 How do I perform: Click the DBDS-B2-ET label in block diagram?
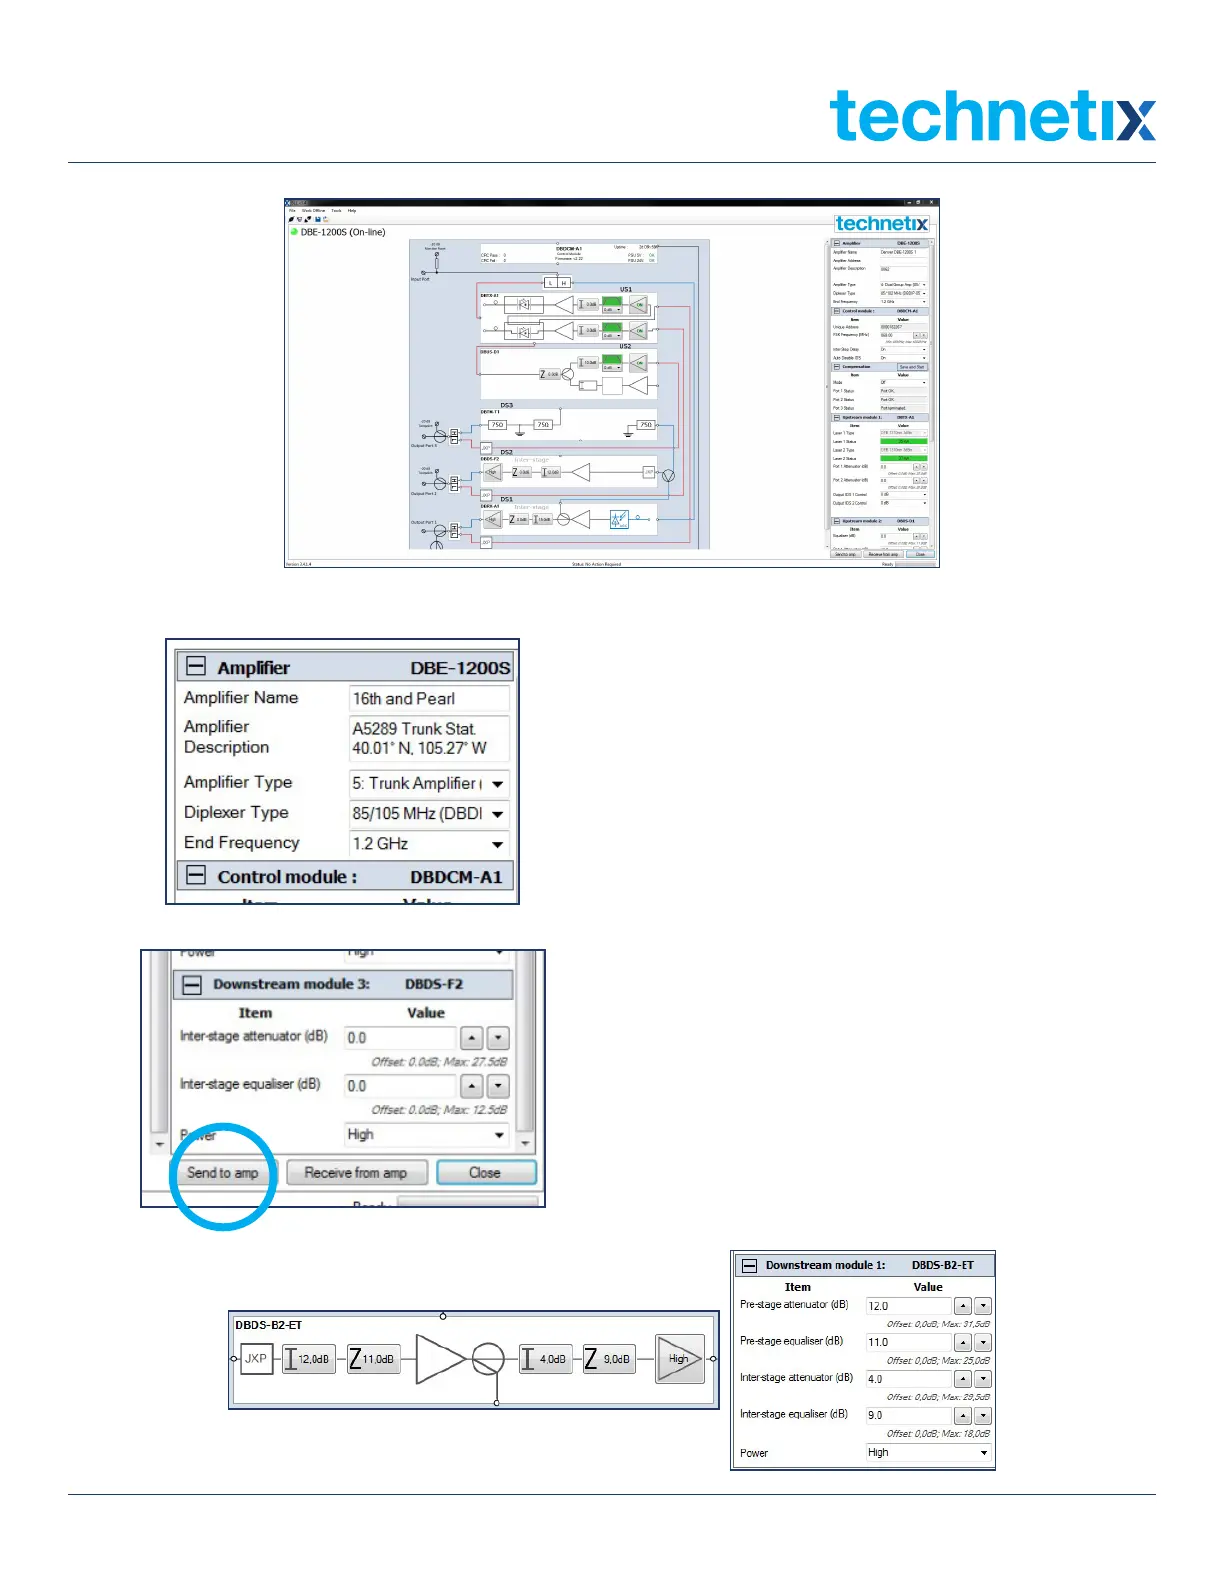(268, 1325)
